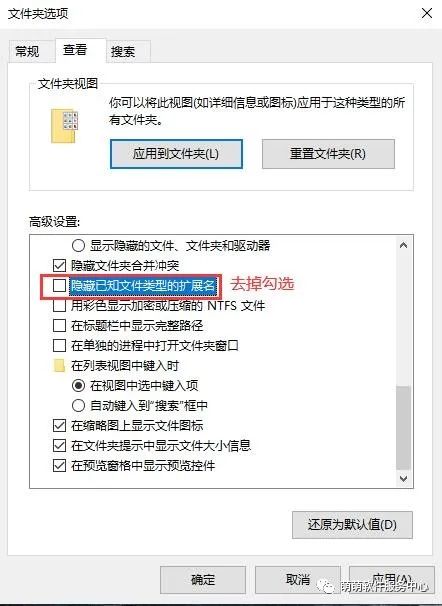Confirm with the 确定 button
442x606 pixels.
coord(203,580)
